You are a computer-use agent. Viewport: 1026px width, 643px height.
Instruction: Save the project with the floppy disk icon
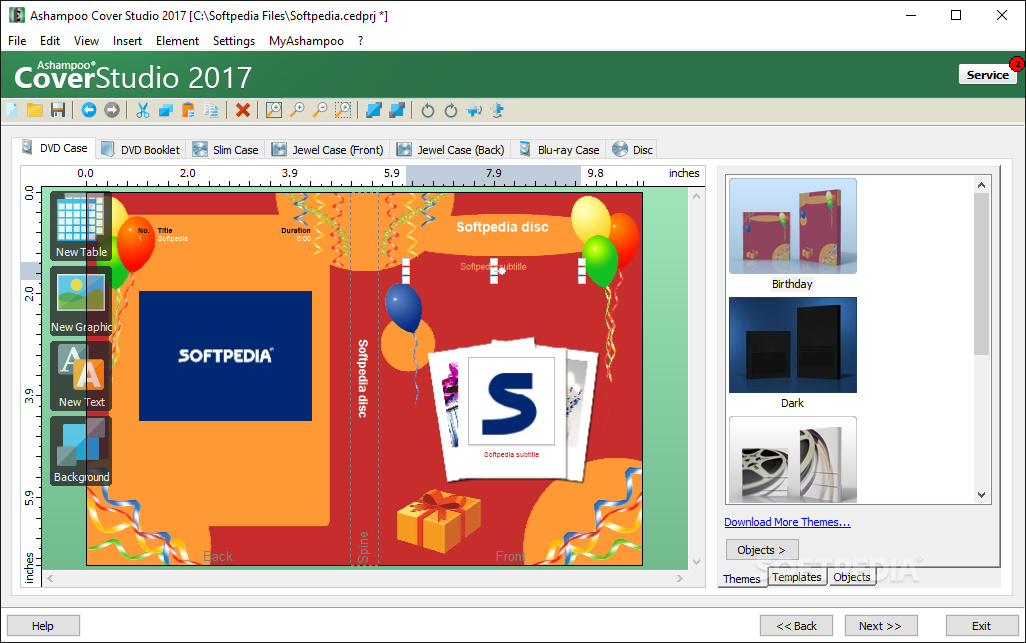click(x=58, y=110)
